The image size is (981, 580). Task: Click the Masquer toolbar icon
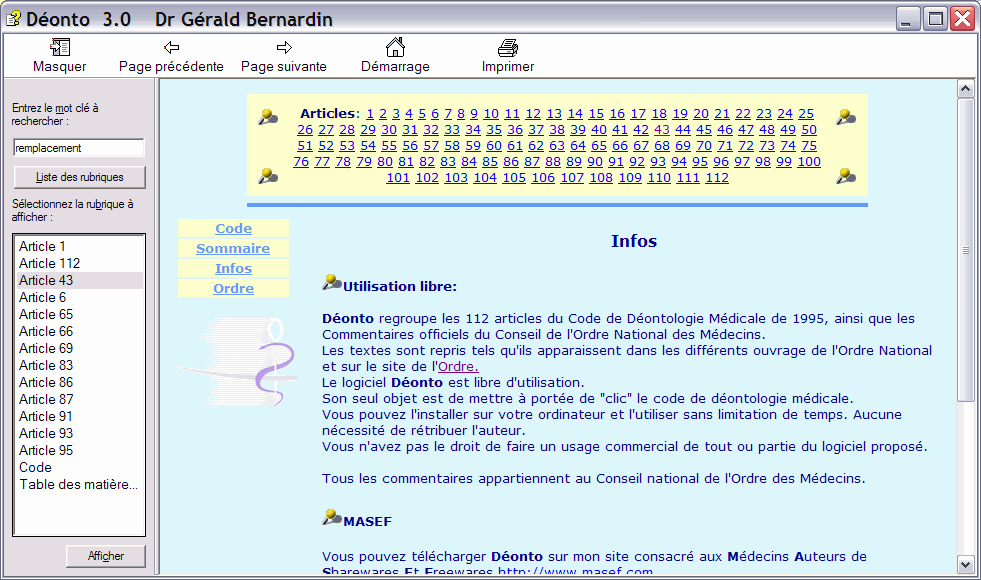click(x=60, y=47)
